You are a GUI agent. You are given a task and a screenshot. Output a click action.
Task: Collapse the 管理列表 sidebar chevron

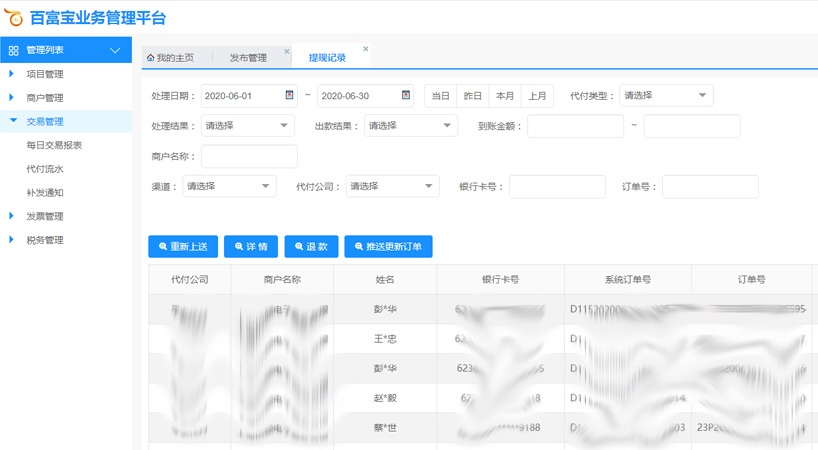115,50
